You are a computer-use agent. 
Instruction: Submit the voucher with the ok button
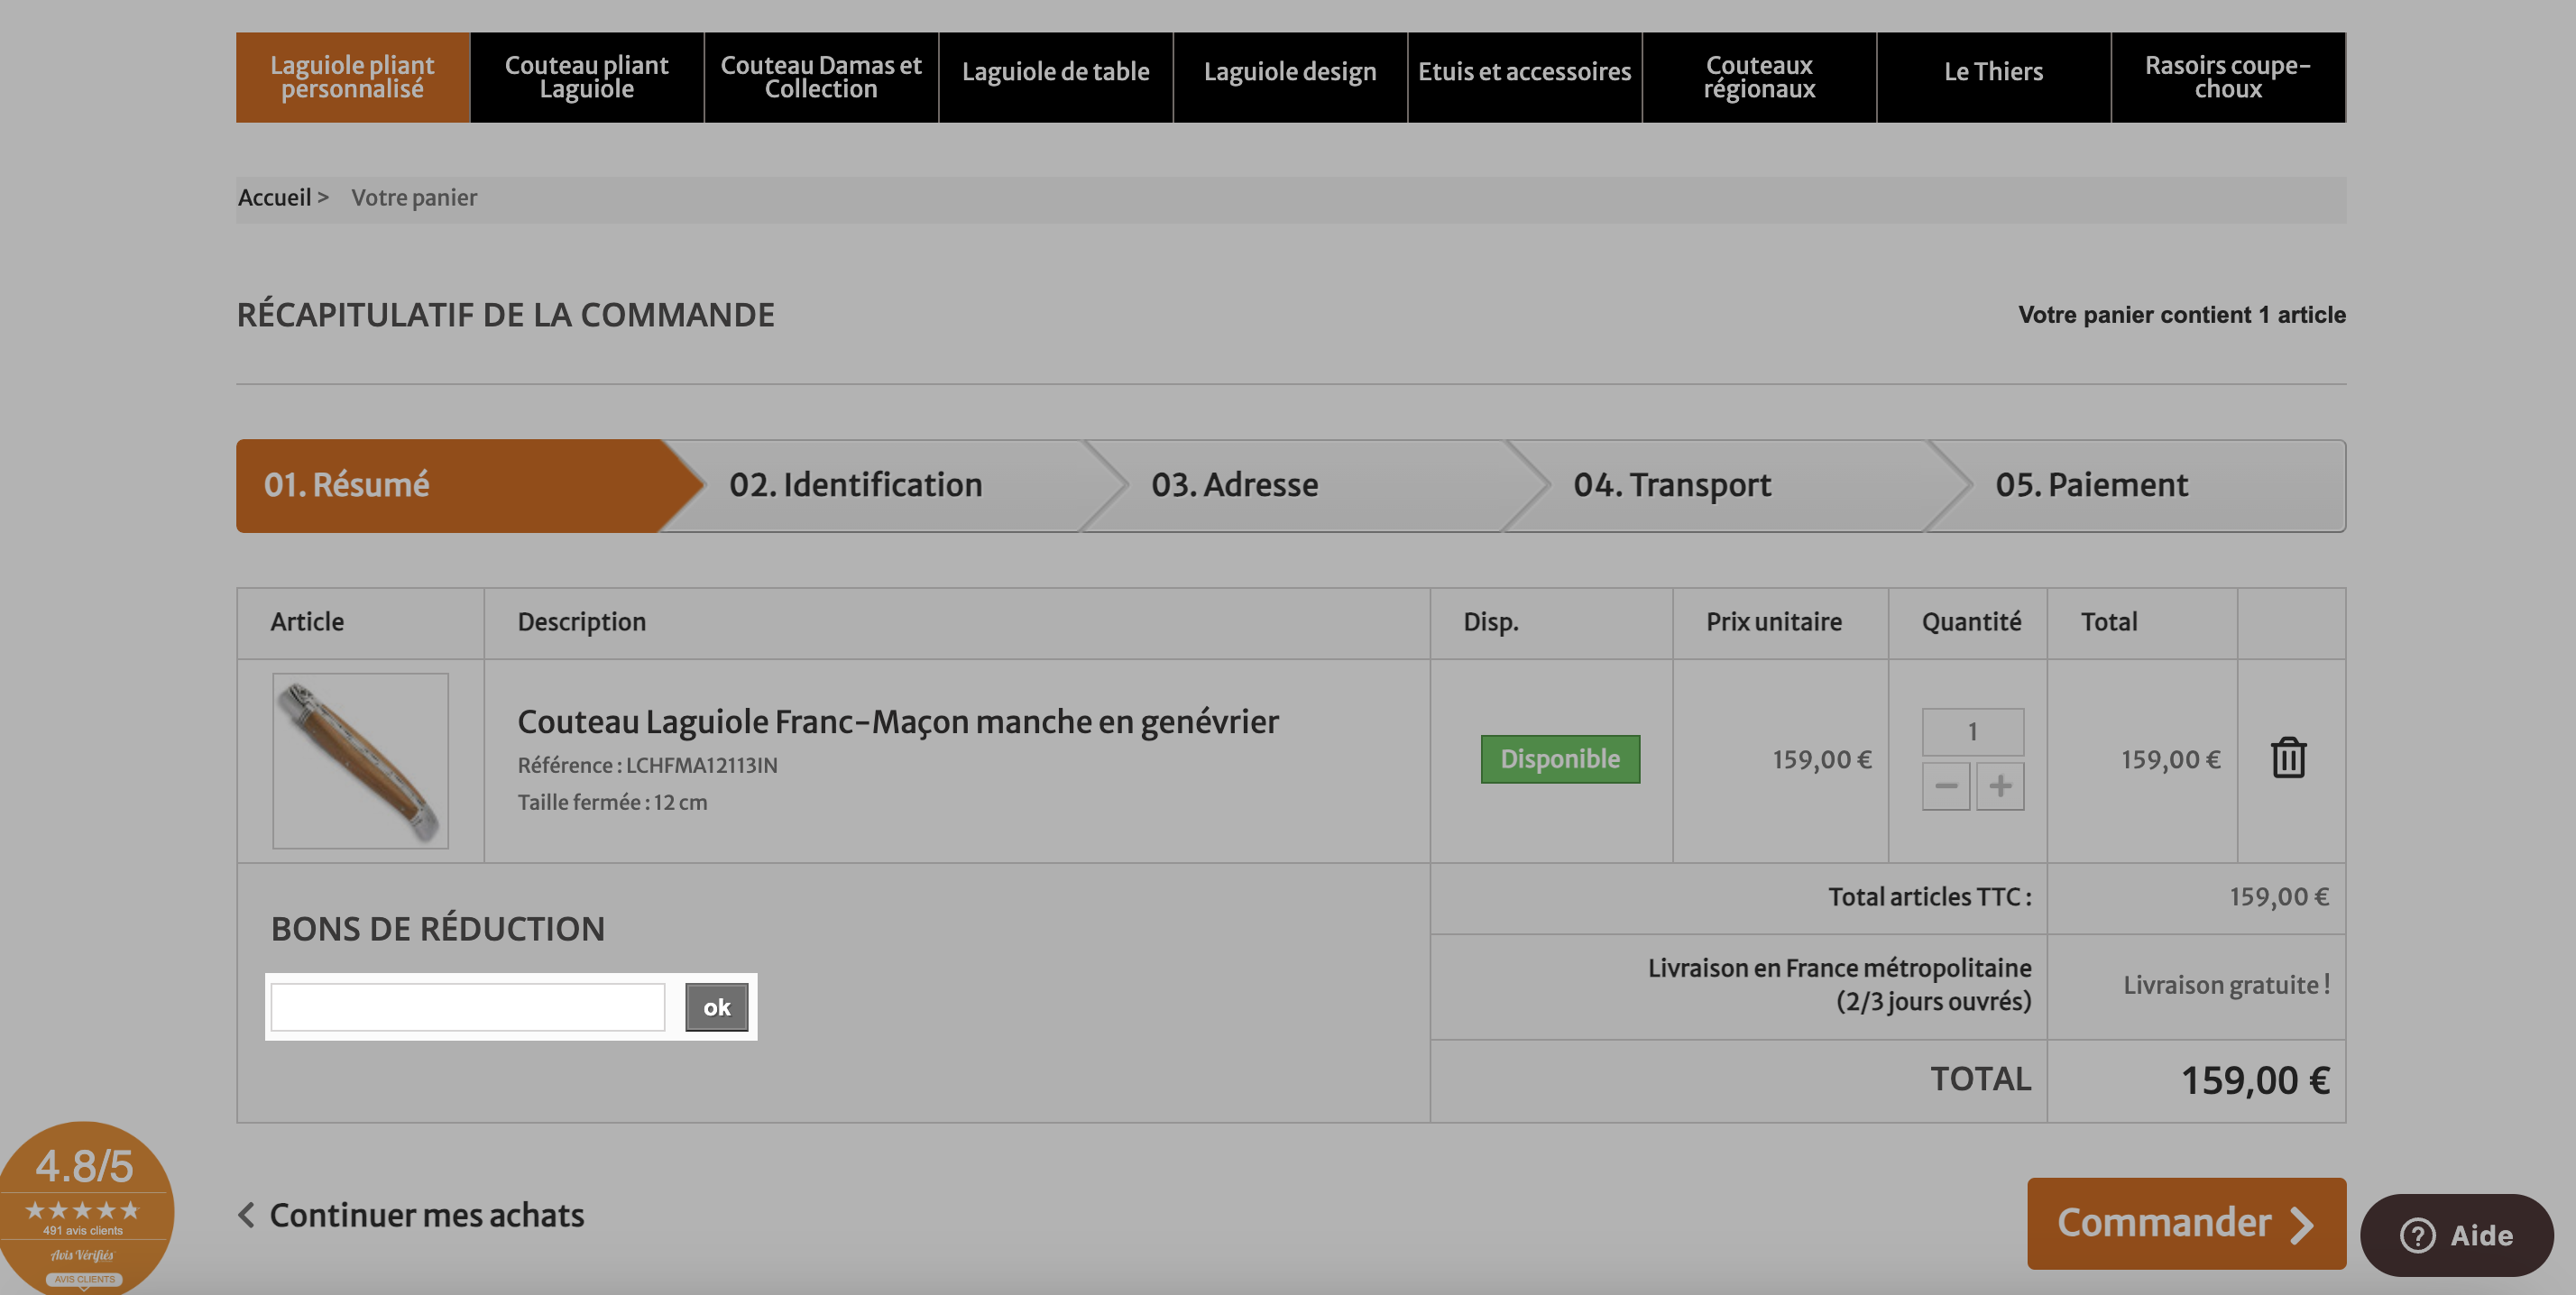coord(716,1007)
